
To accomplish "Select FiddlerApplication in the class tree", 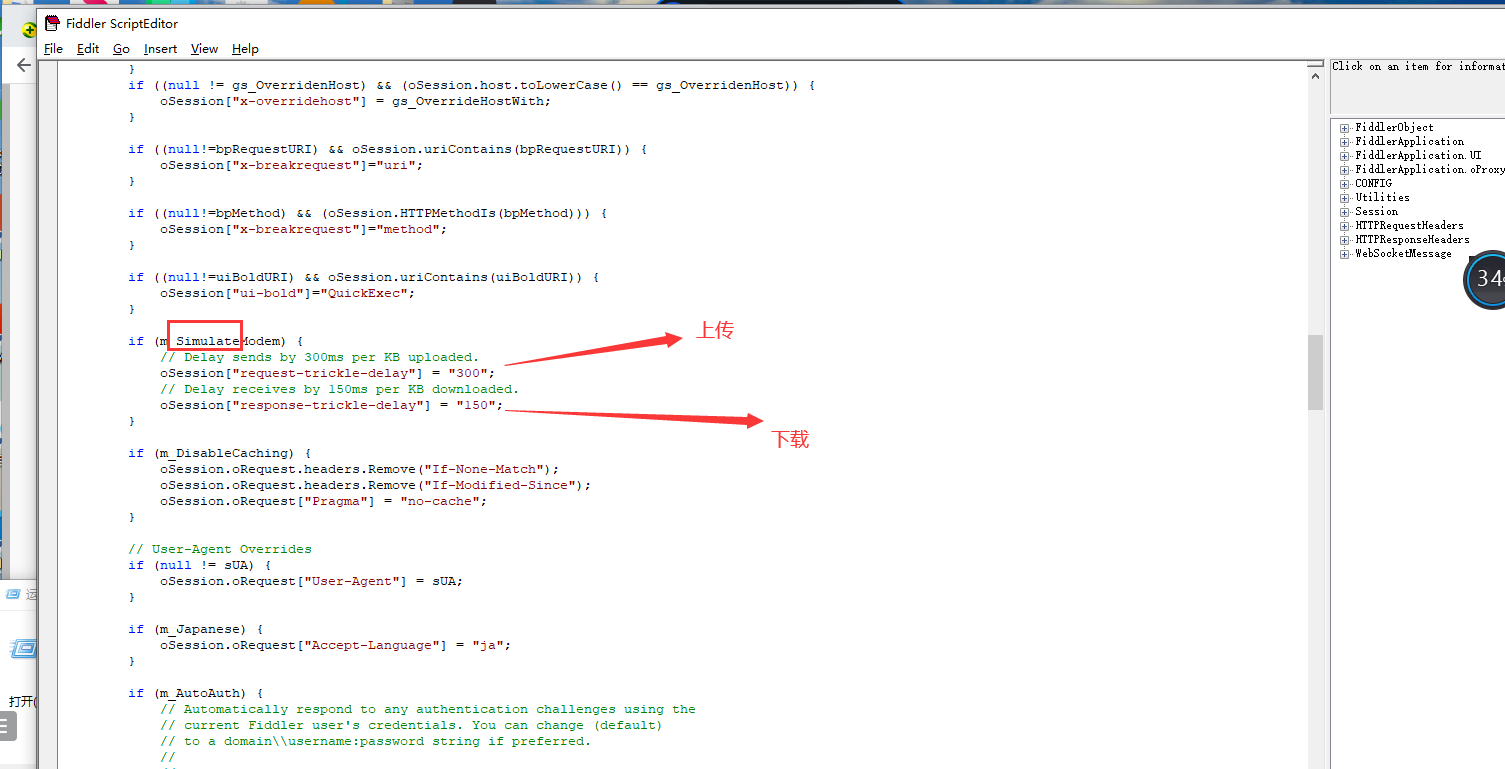I will [1409, 142].
